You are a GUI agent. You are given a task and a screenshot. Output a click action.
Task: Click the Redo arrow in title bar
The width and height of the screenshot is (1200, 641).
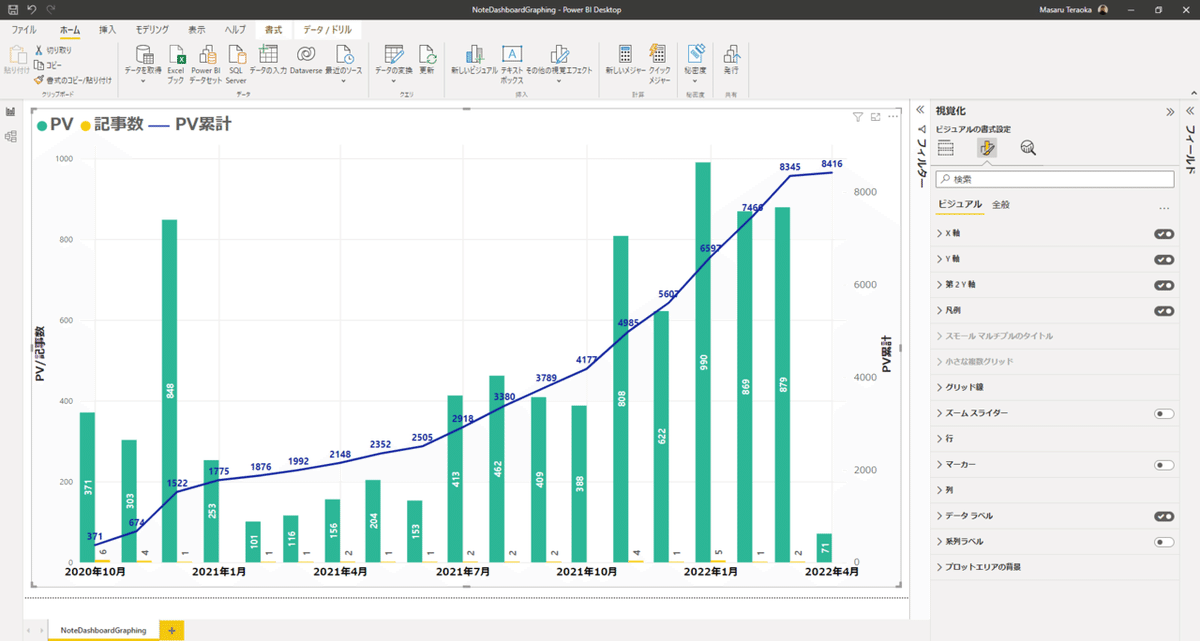click(x=51, y=9)
